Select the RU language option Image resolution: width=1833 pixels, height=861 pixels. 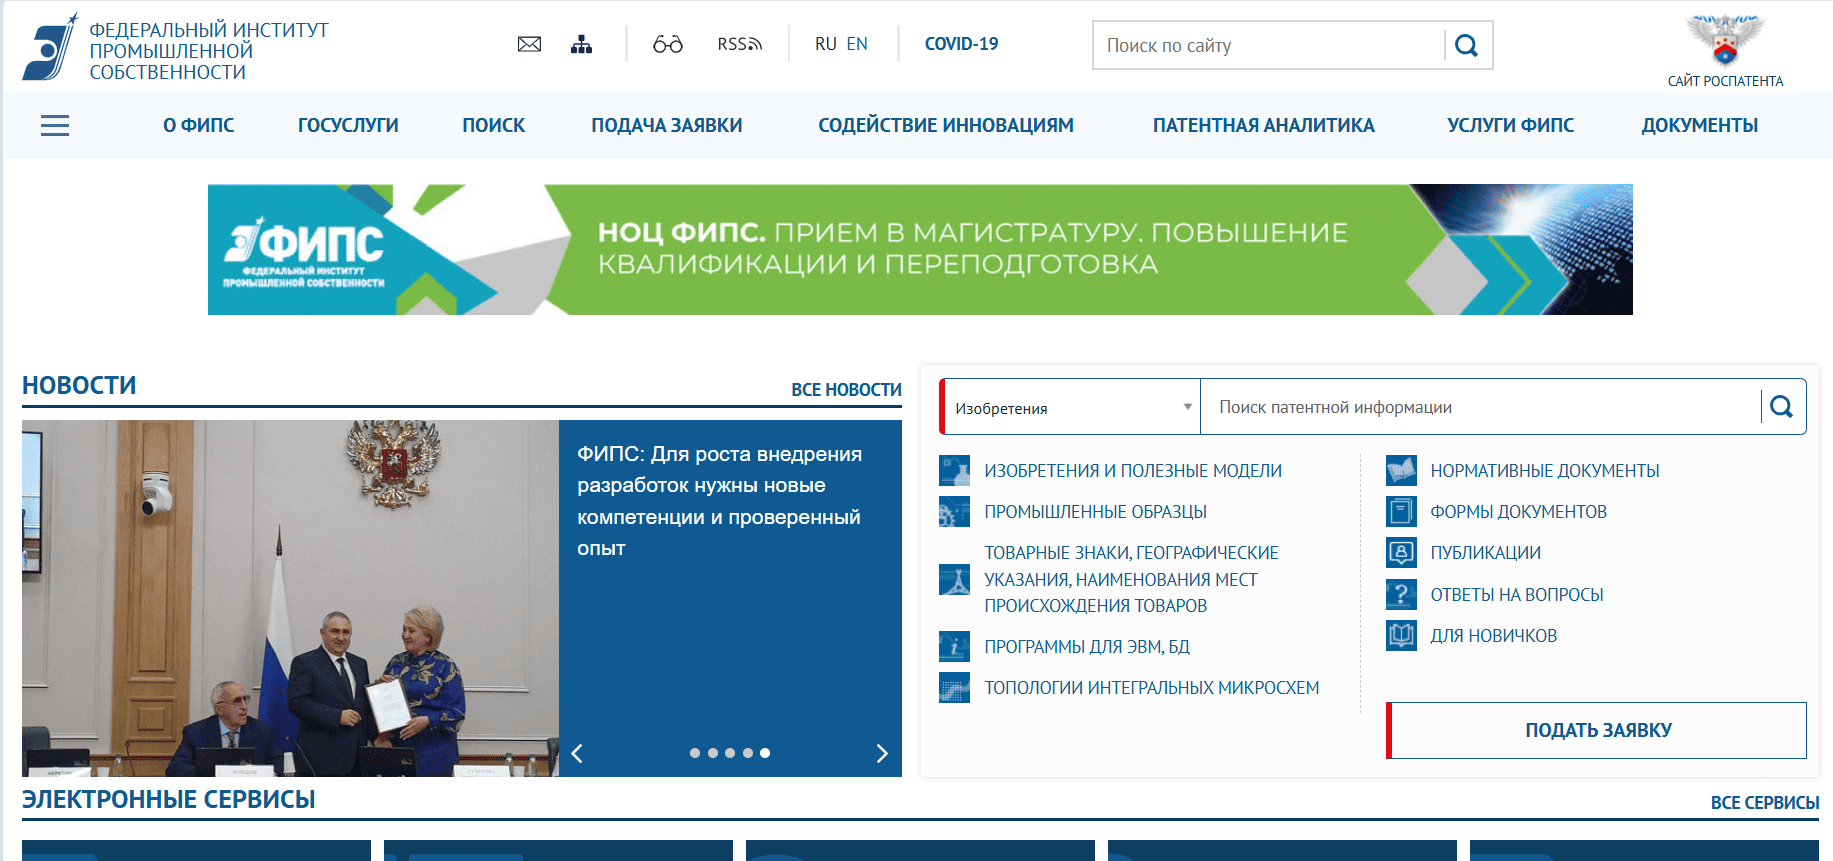825,44
